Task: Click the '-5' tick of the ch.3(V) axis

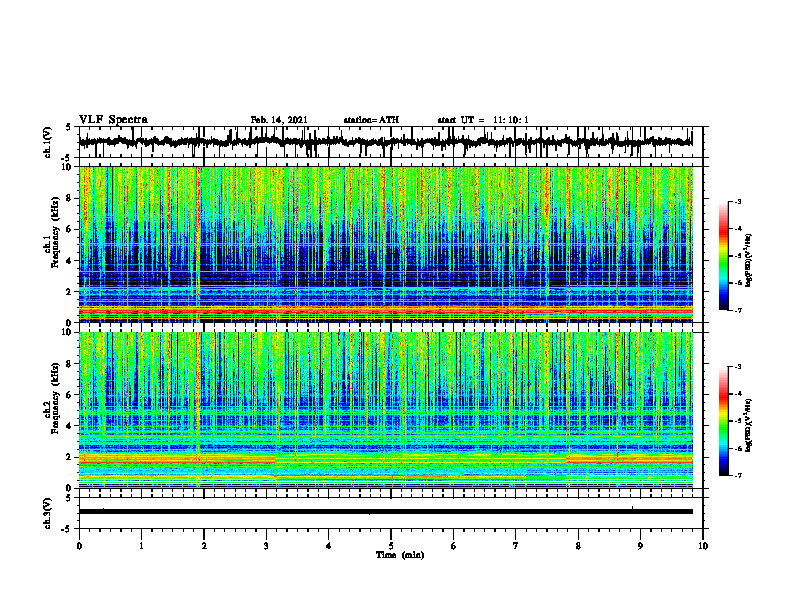Action: 67,529
